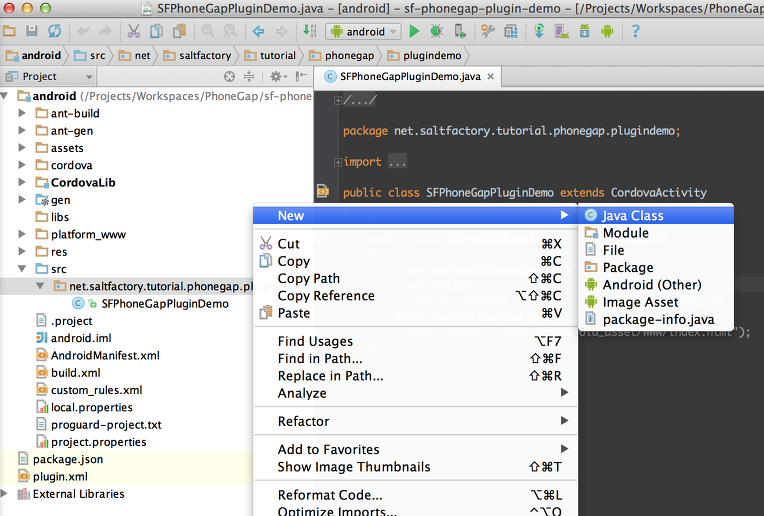Expand the folded header comment
Image resolution: width=764 pixels, height=516 pixels.
click(x=338, y=100)
